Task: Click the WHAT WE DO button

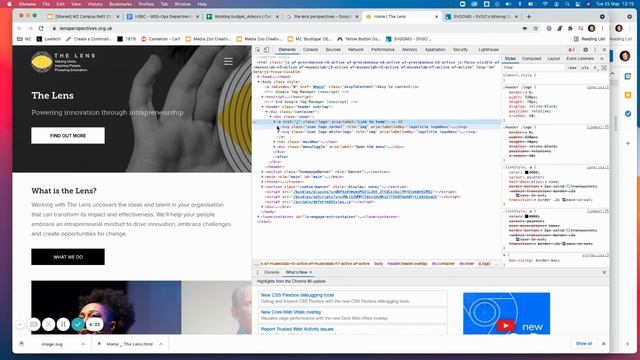Action: pos(68,257)
